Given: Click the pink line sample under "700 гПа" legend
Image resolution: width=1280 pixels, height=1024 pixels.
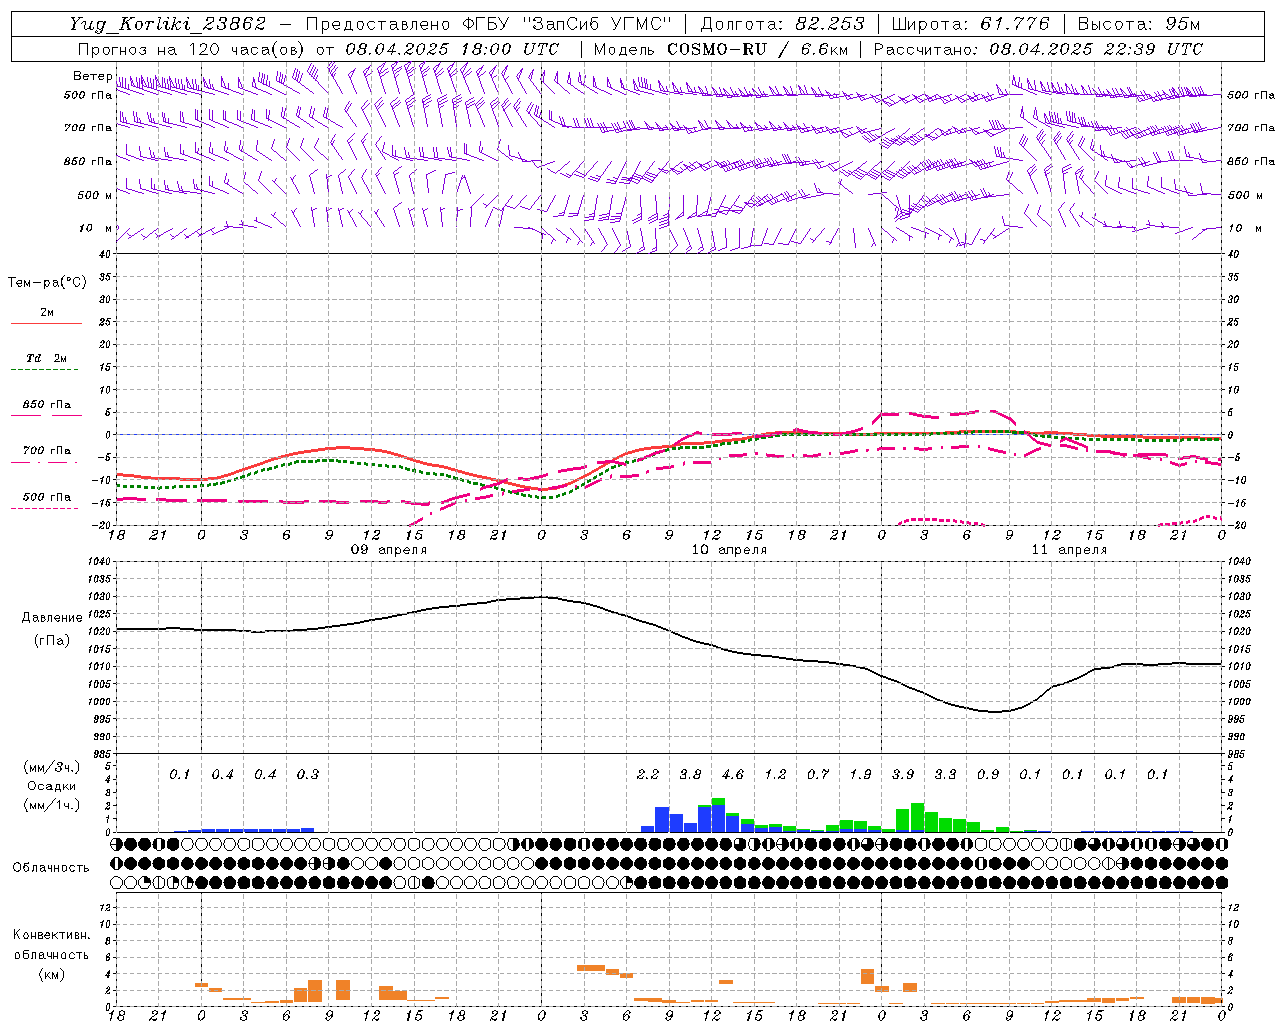Looking at the screenshot, I should 45,463.
